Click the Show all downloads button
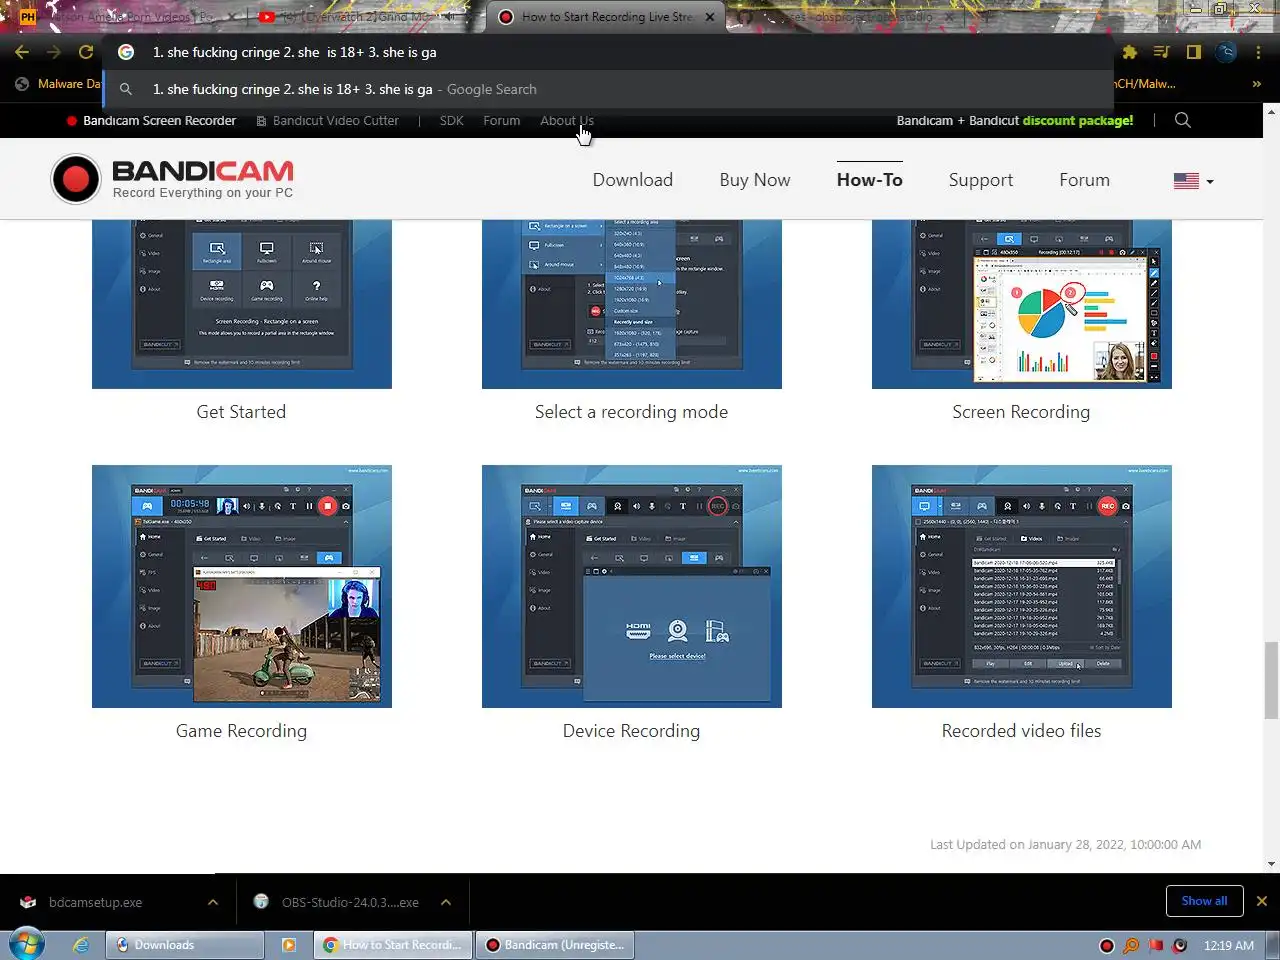 point(1204,901)
